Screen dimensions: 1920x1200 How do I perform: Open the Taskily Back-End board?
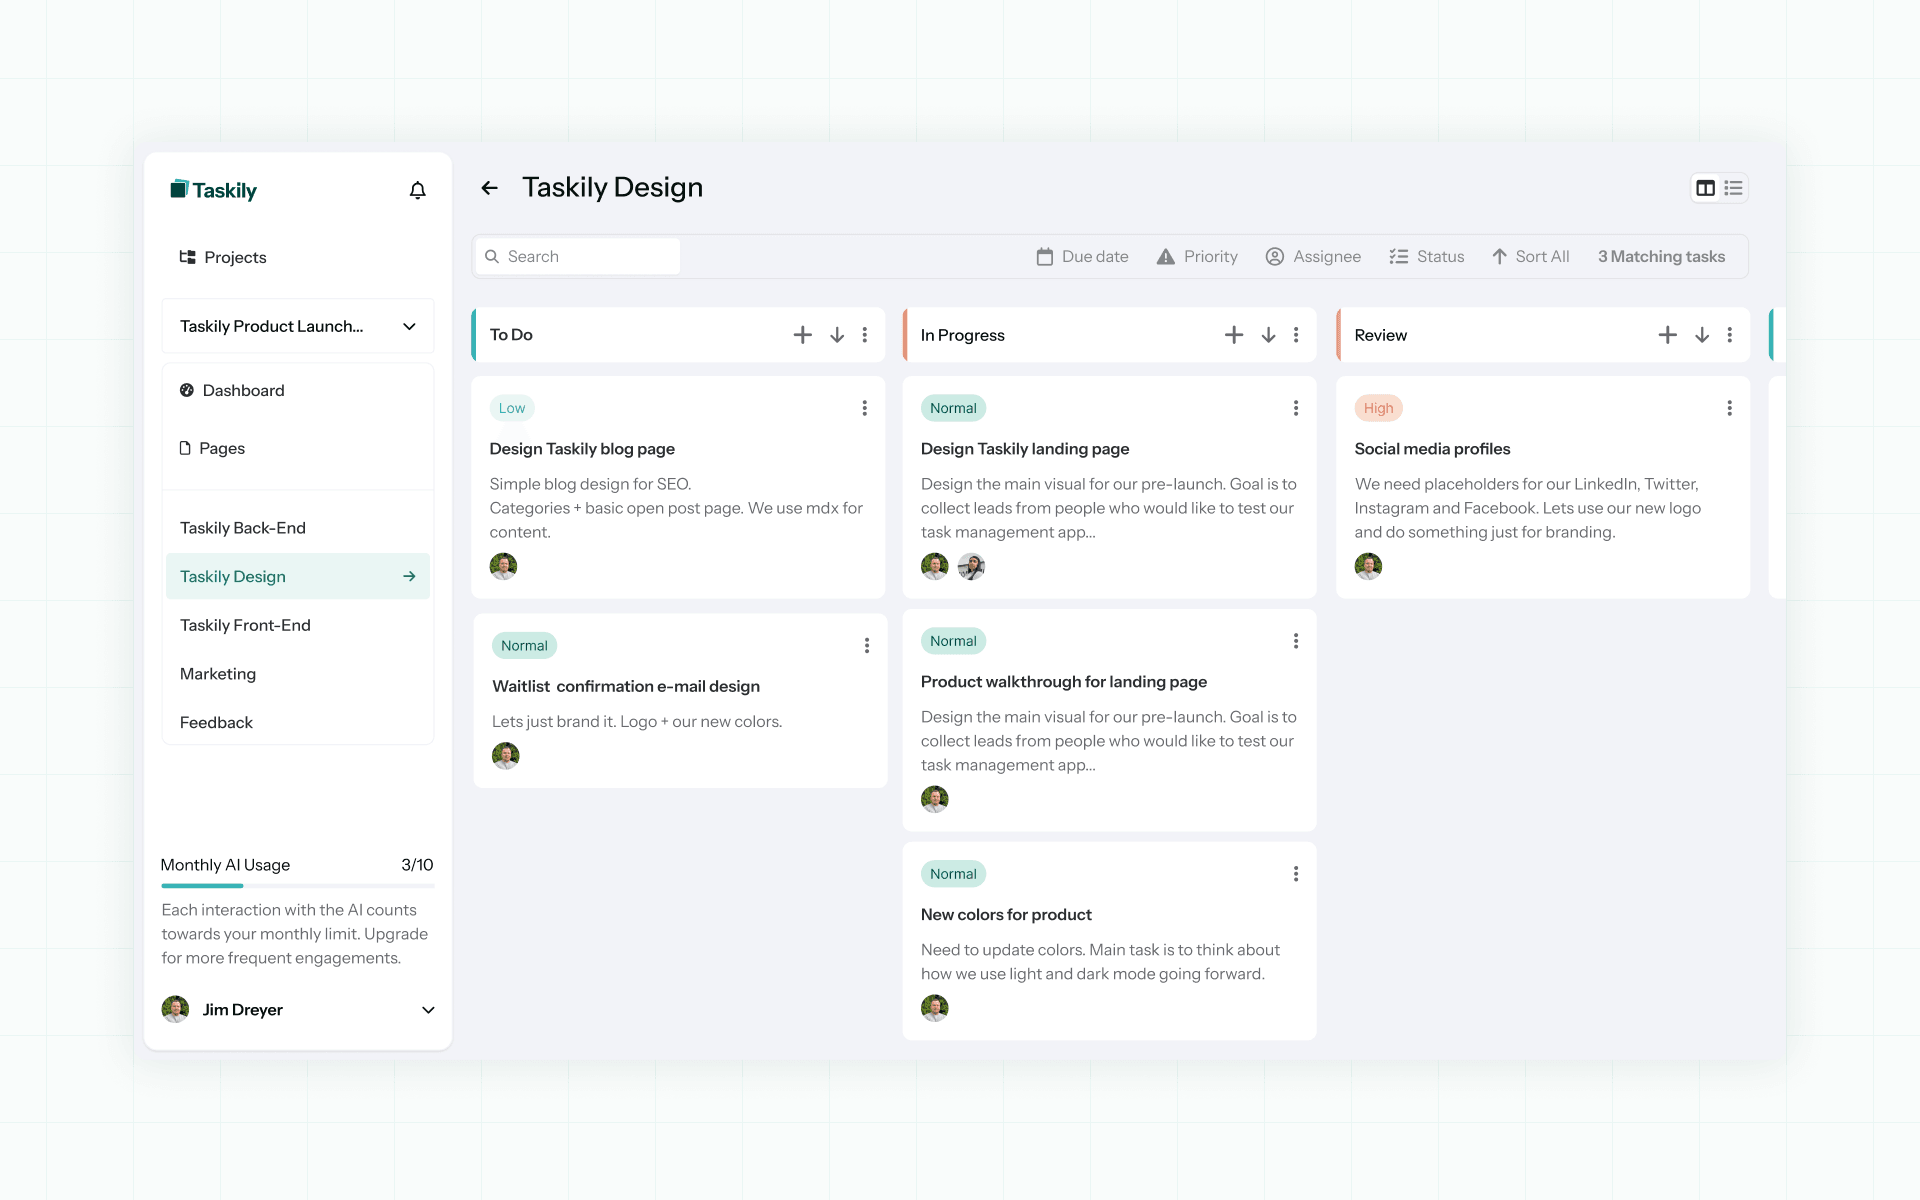[243, 527]
